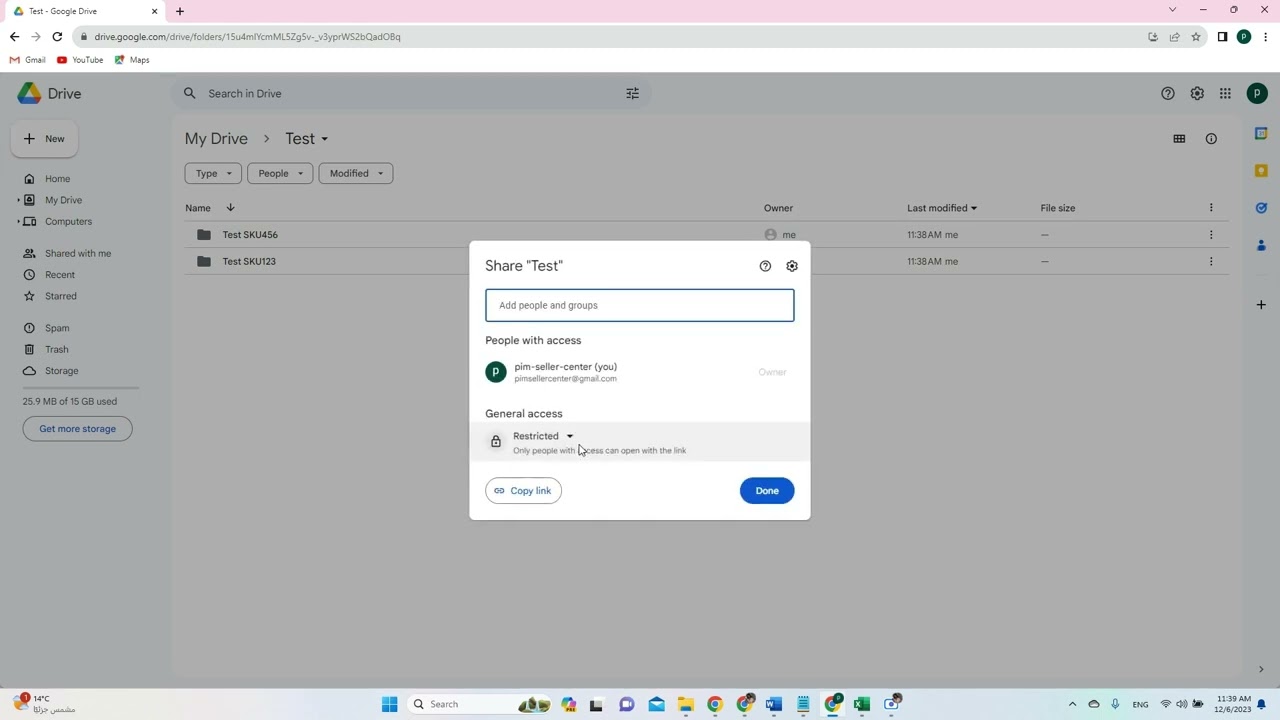Open Google apps grid
Viewport: 1280px width, 720px height.
(1225, 94)
